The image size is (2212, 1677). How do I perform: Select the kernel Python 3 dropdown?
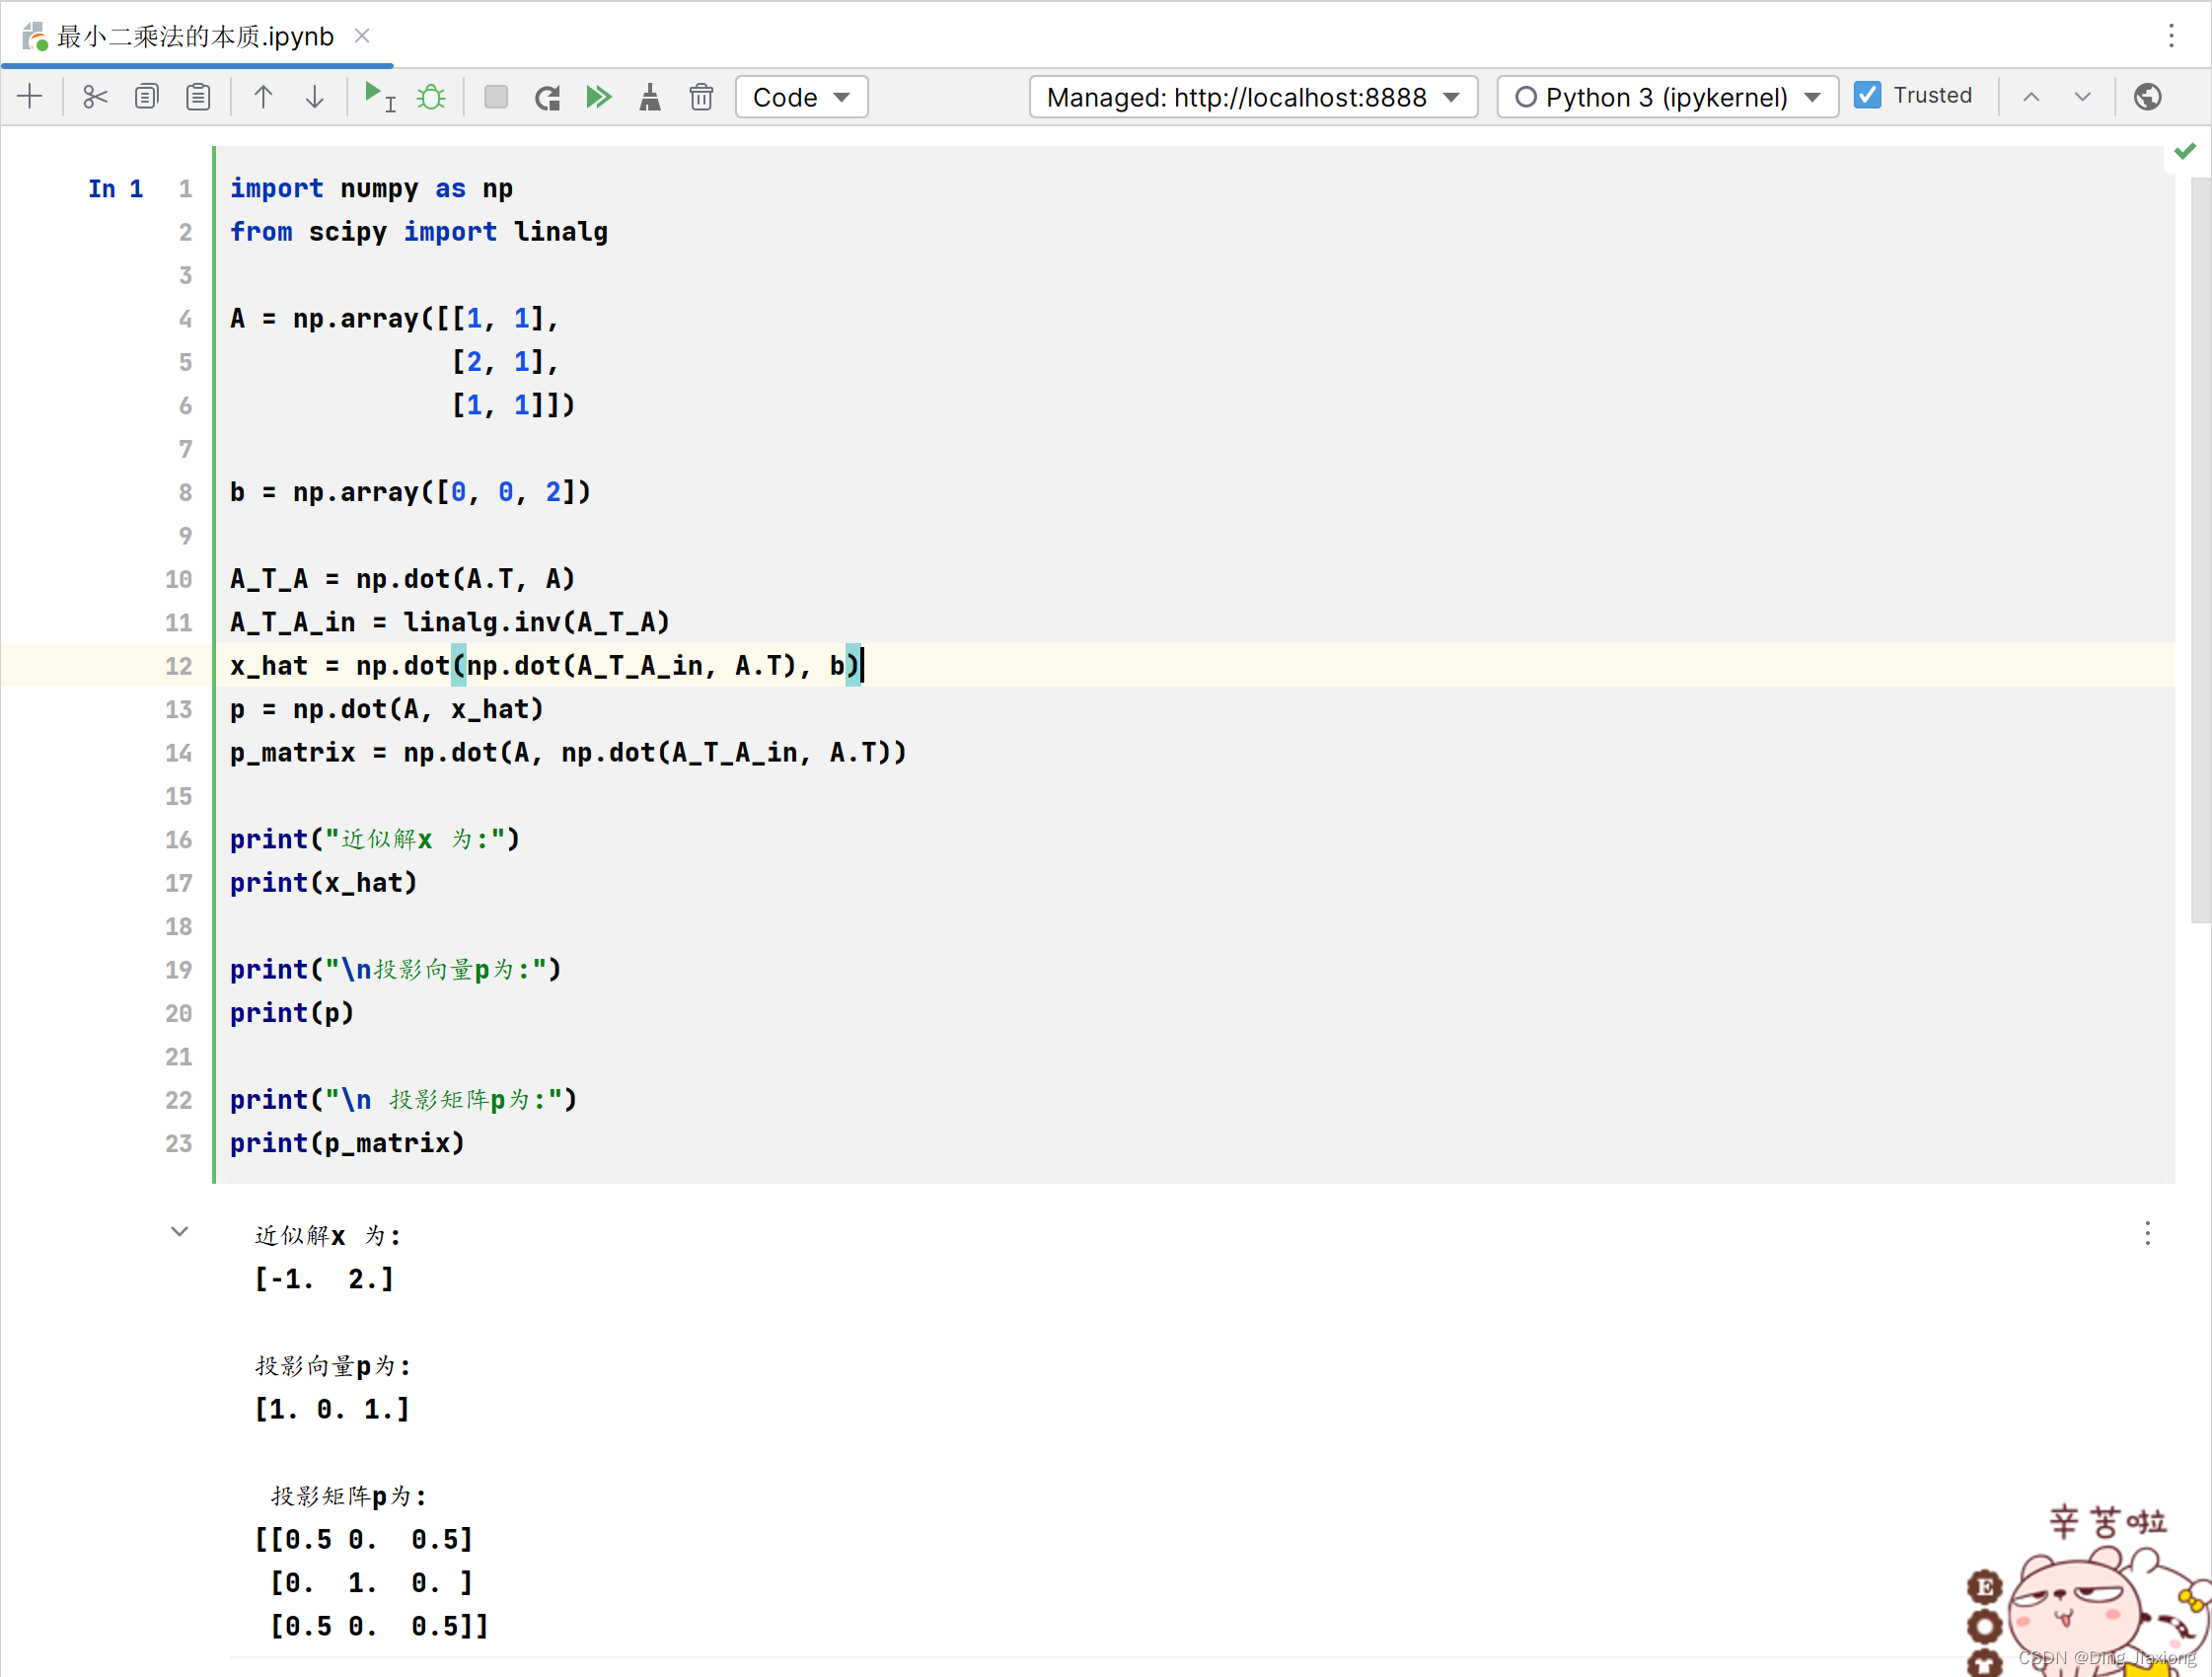click(1660, 97)
